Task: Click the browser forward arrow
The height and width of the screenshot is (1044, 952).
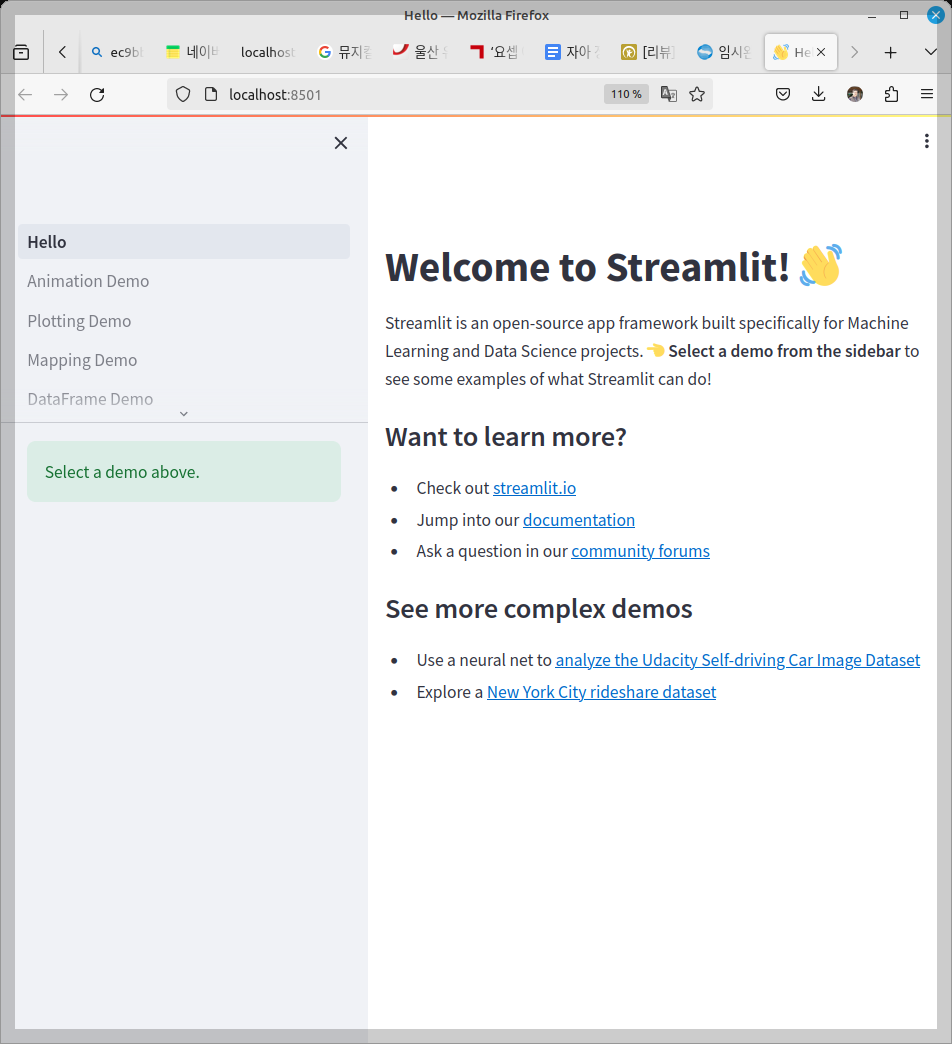Action: pyautogui.click(x=61, y=95)
